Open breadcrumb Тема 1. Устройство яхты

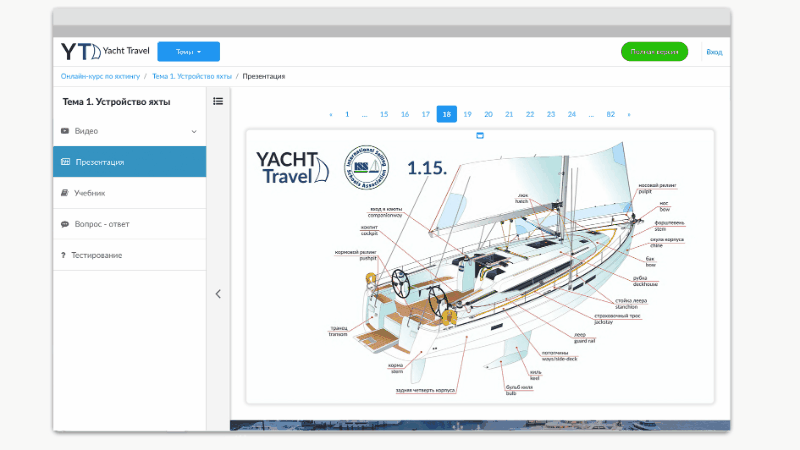[191, 76]
